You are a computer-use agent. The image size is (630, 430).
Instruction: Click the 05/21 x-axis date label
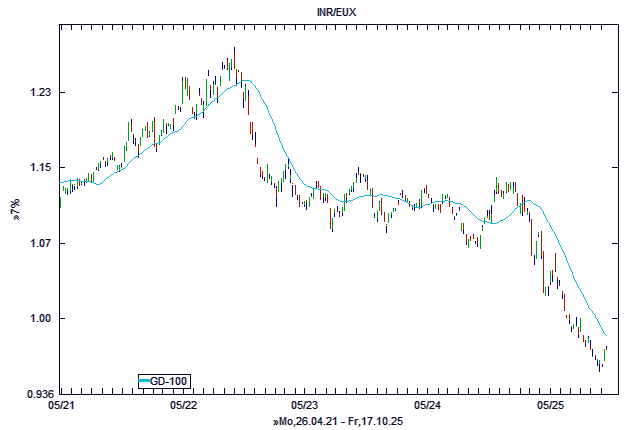click(x=60, y=406)
